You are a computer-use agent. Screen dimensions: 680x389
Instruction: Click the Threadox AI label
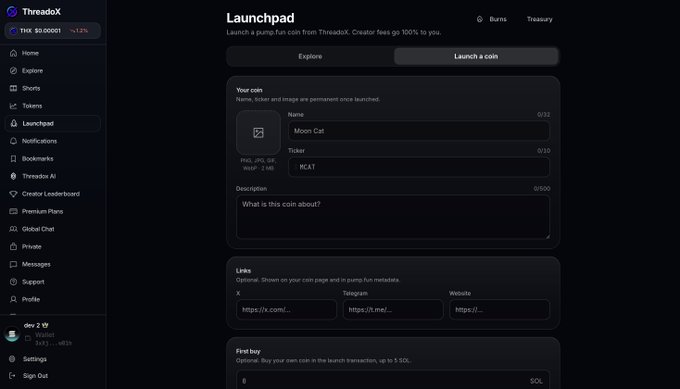click(39, 176)
